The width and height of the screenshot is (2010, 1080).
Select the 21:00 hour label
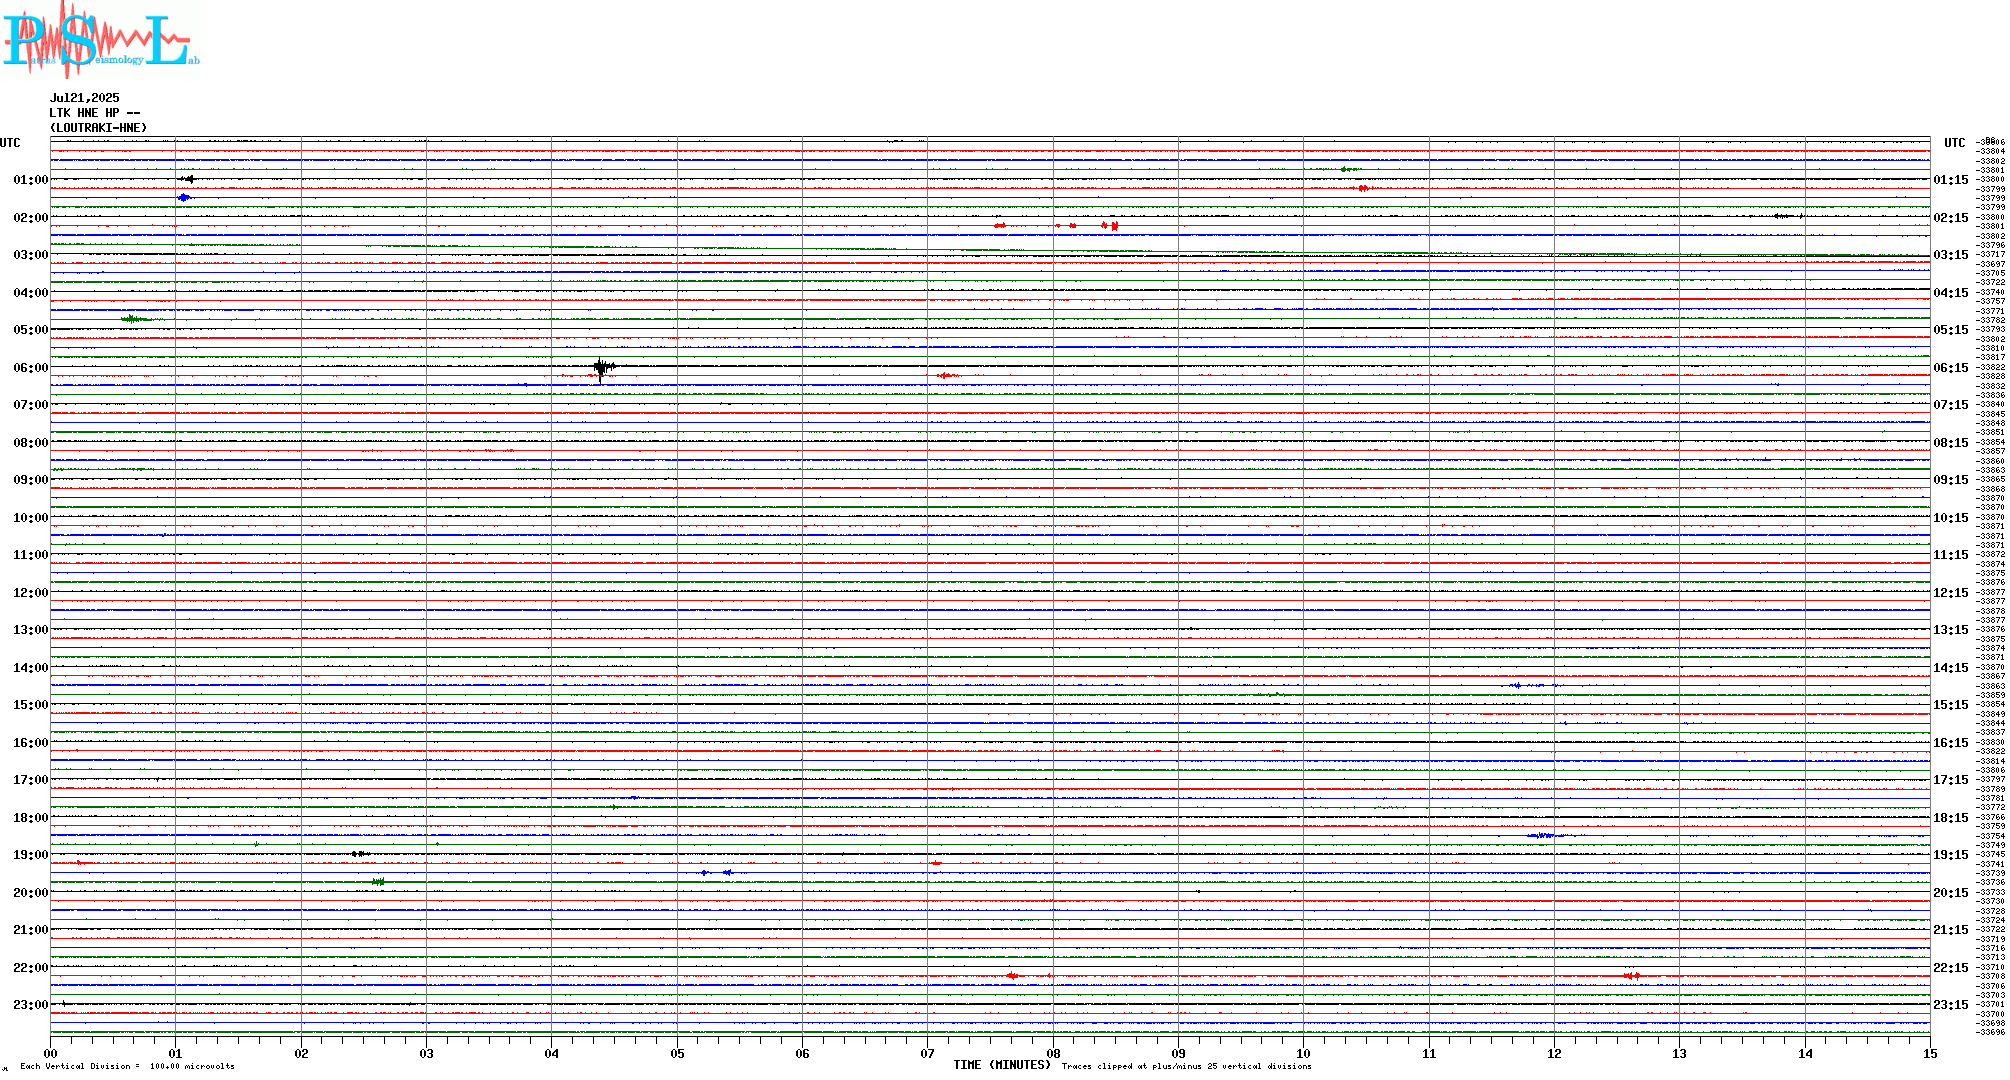coord(30,930)
